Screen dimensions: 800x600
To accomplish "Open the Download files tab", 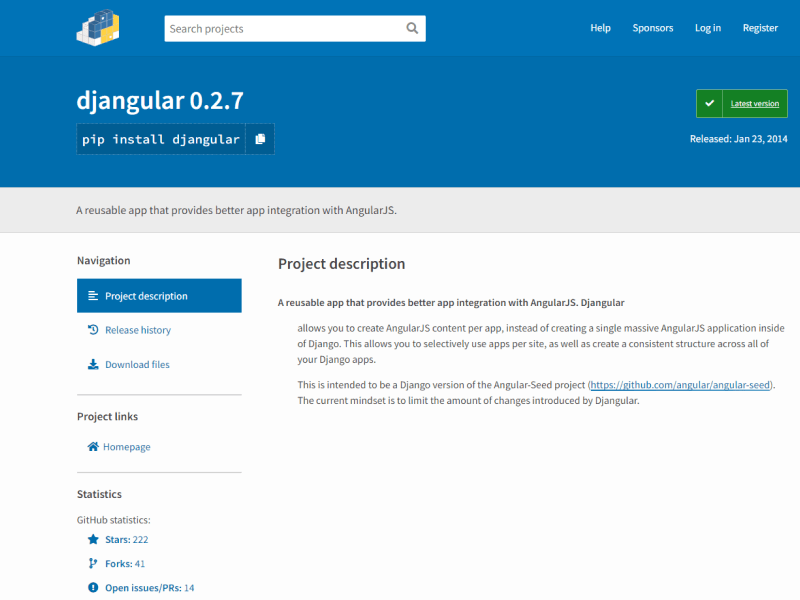I will point(137,364).
